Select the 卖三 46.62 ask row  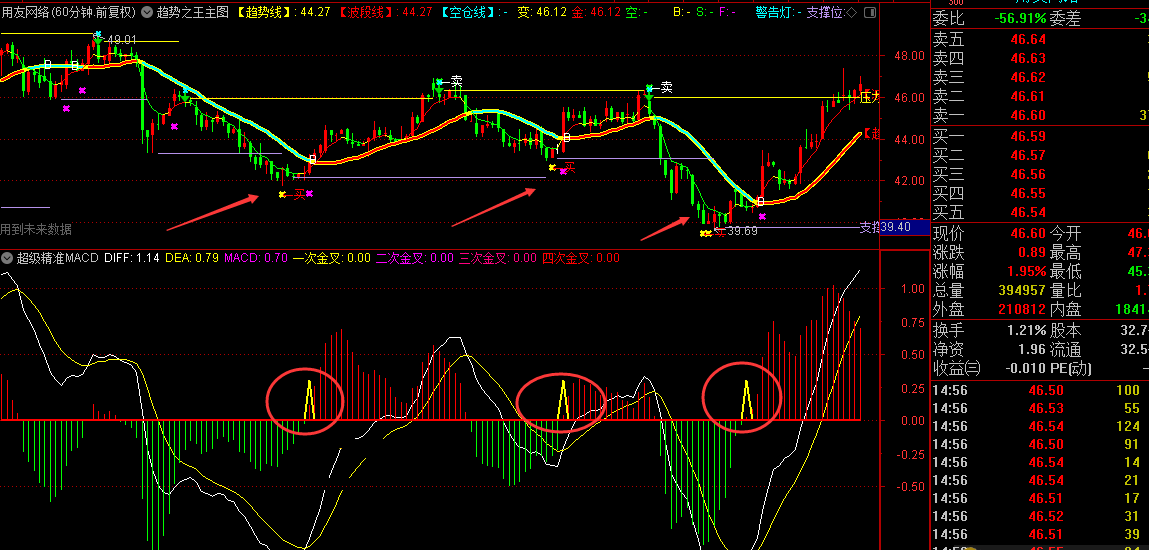(1039, 78)
